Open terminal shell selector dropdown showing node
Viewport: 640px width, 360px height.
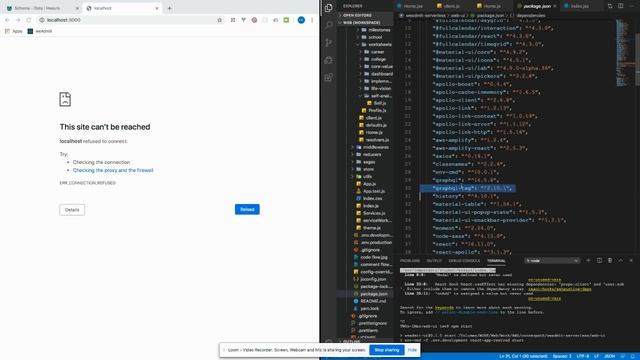point(552,260)
